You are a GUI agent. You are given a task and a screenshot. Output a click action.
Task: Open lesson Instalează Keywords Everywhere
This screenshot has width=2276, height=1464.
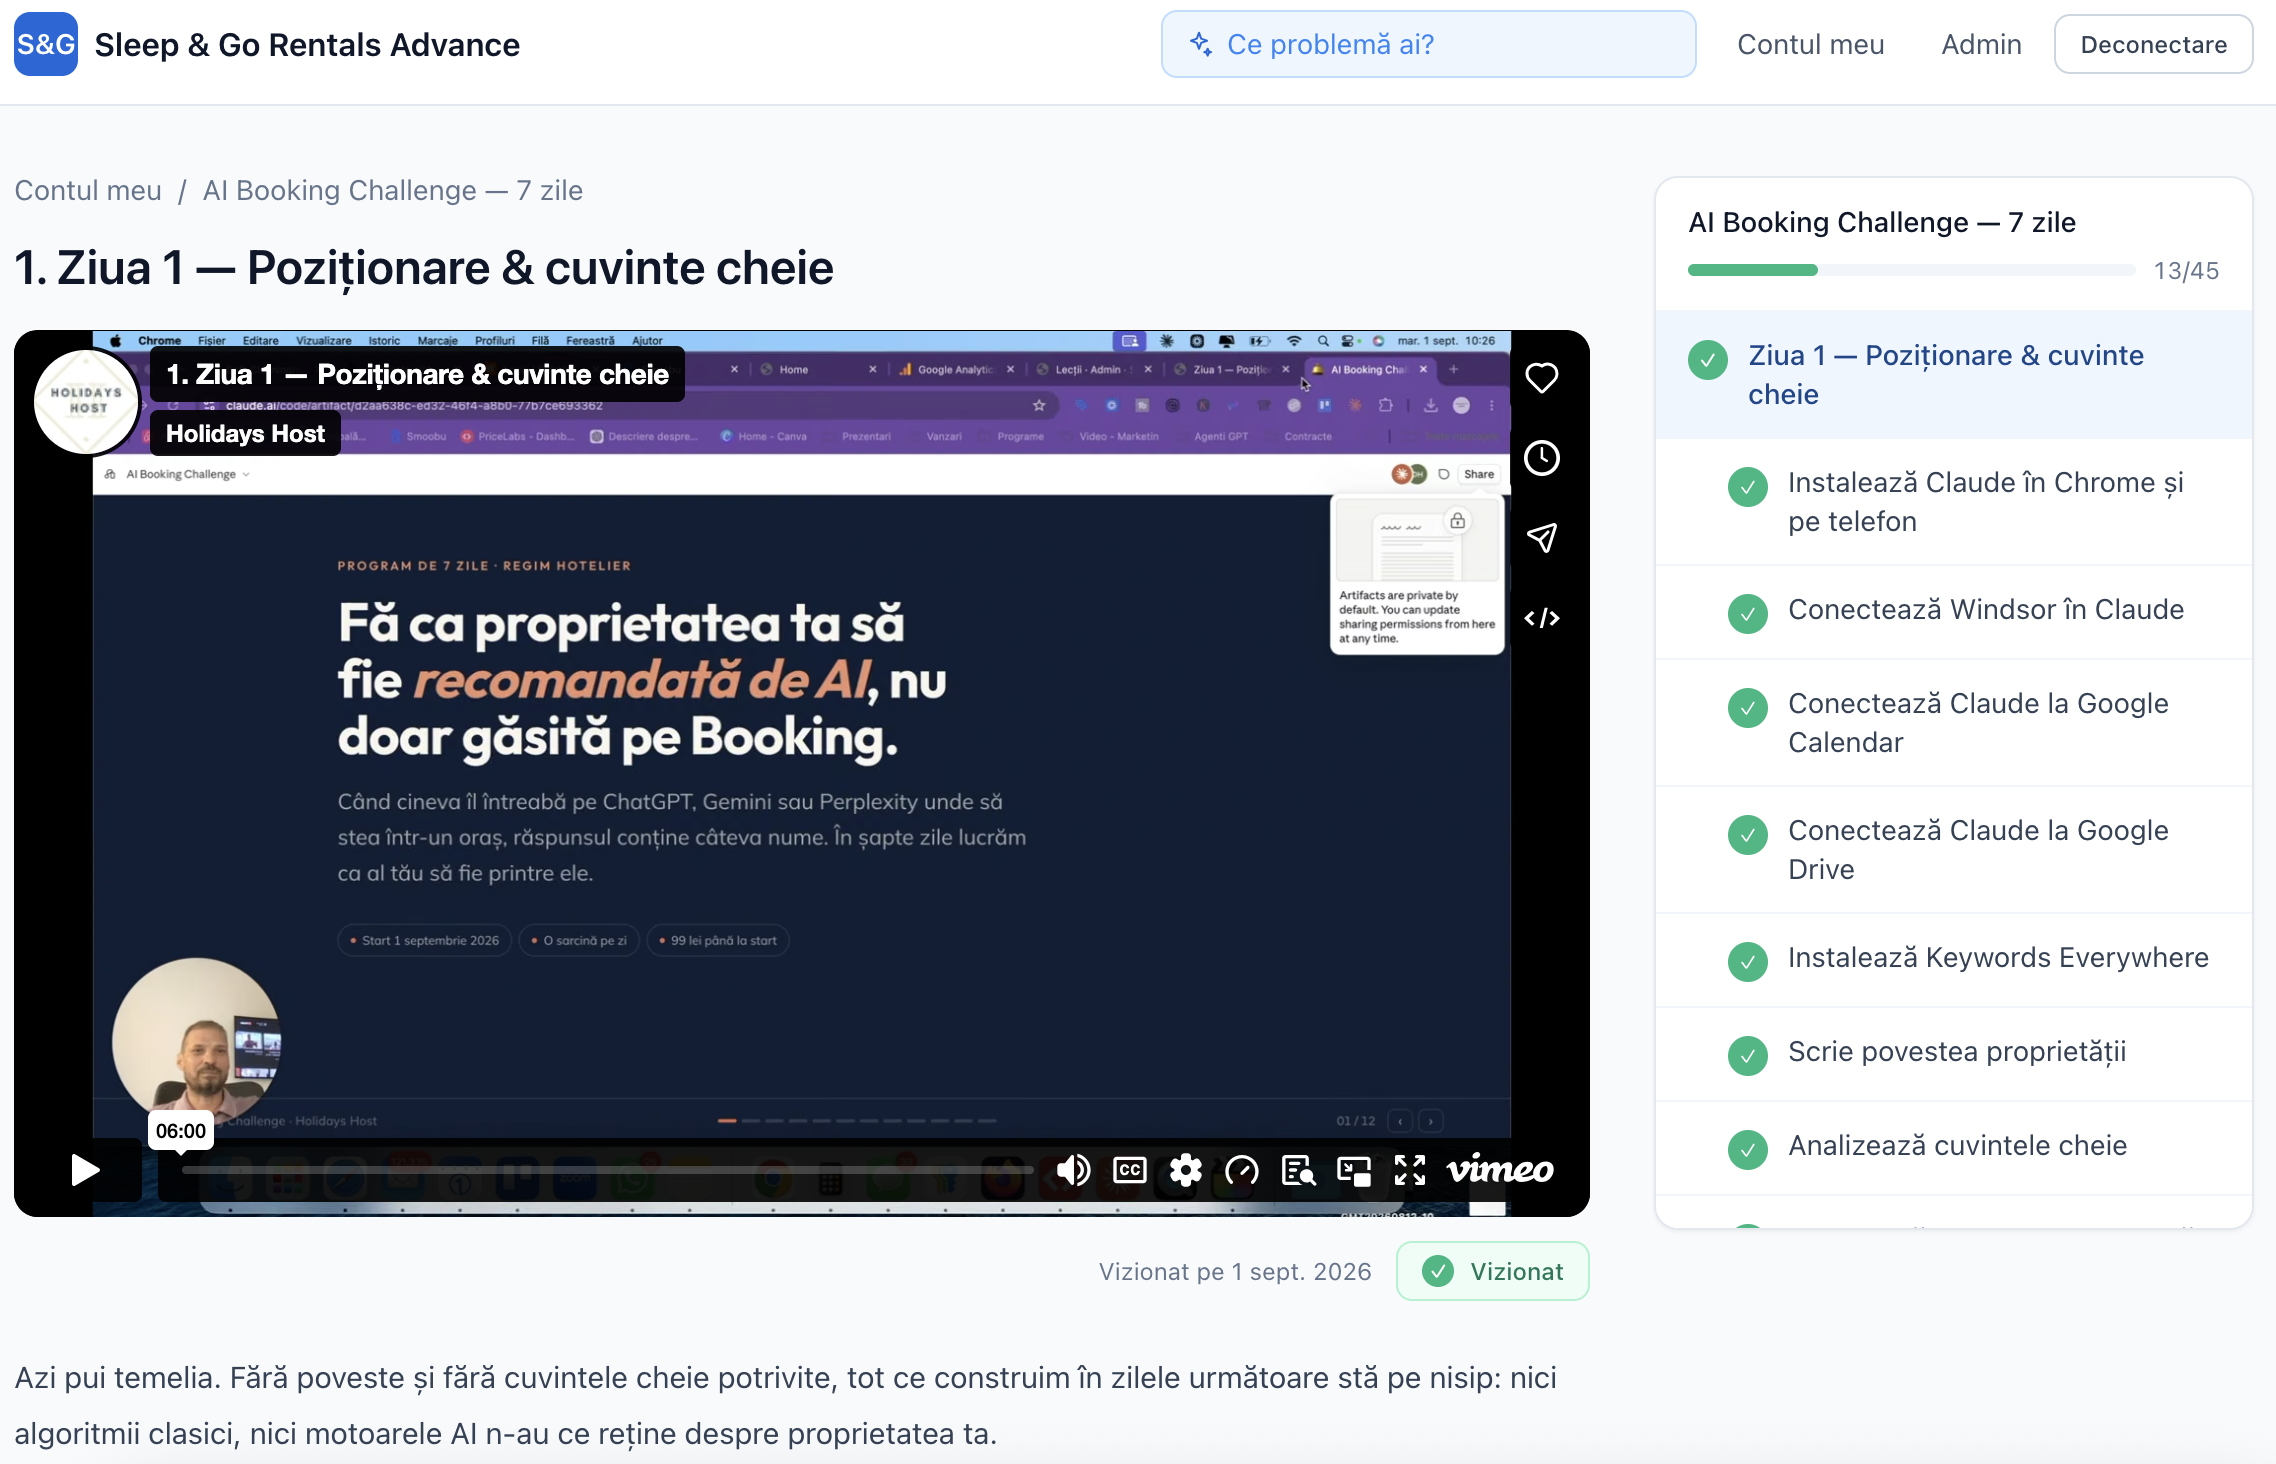(1953, 959)
